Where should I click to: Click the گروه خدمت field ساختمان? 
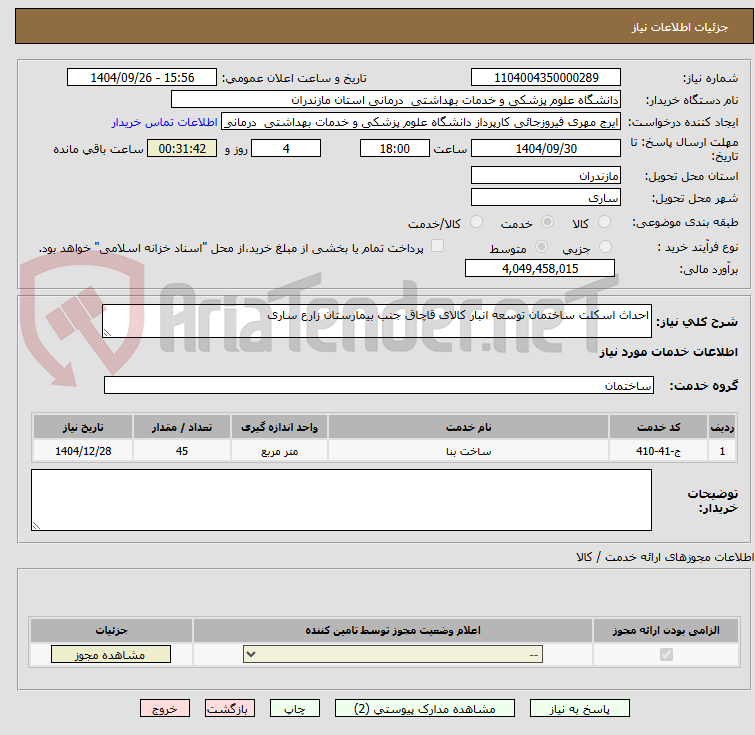pos(378,385)
